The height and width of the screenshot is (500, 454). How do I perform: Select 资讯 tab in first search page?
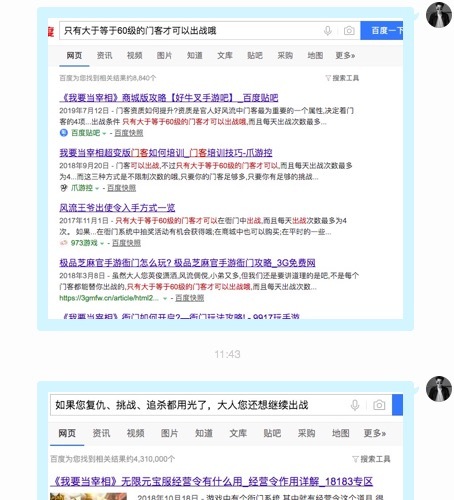pyautogui.click(x=104, y=55)
